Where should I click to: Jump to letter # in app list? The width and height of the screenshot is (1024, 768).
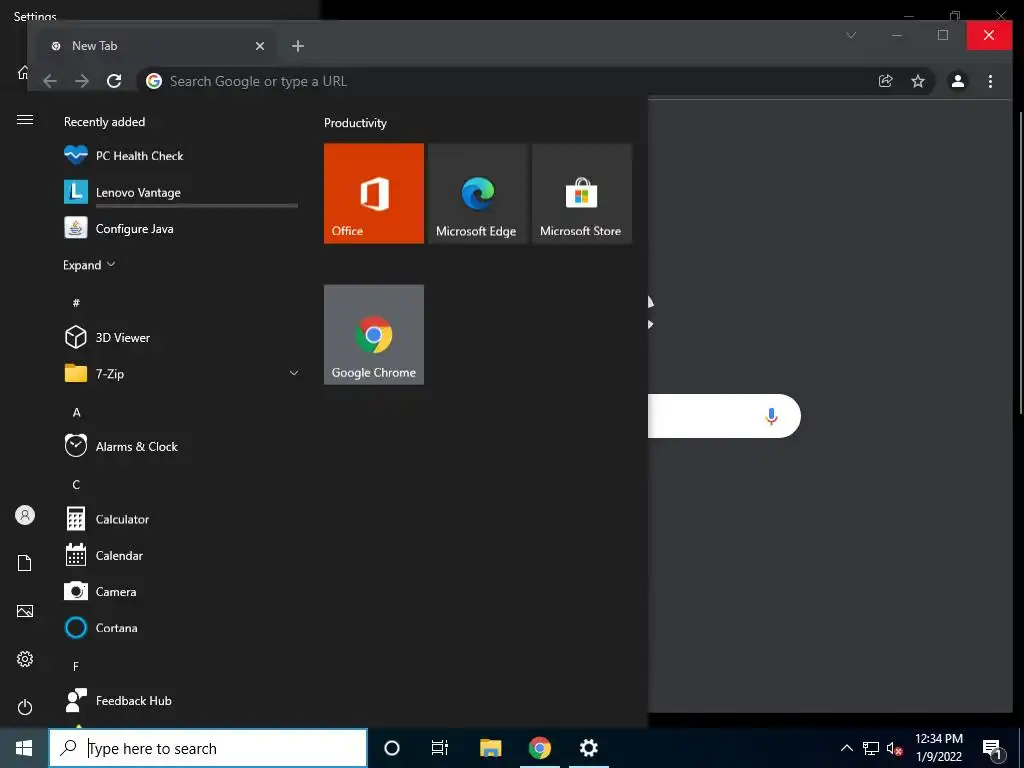coord(76,302)
